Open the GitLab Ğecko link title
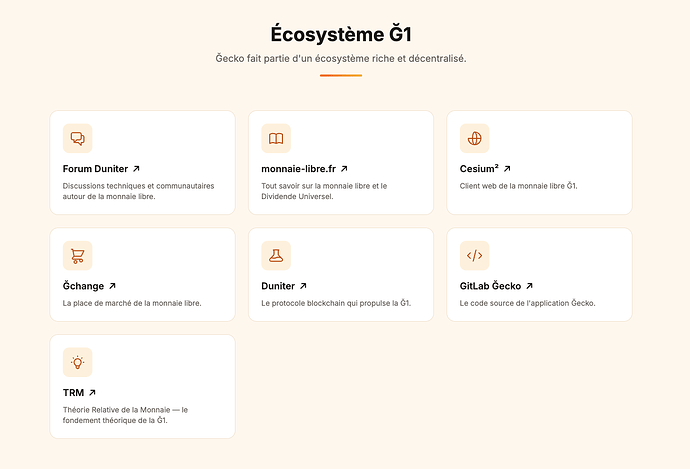This screenshot has width=690, height=469. [490, 286]
